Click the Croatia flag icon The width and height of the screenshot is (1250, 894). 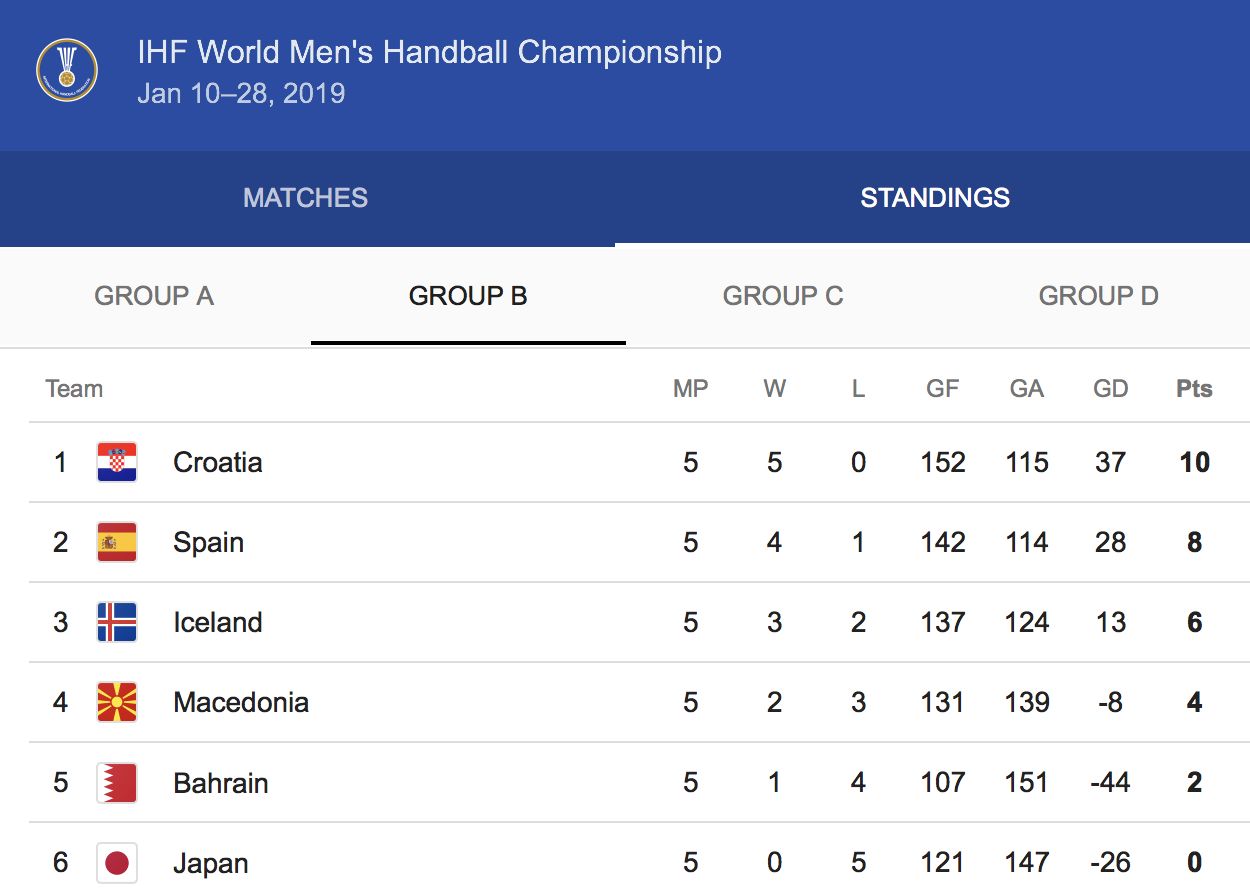click(x=117, y=462)
